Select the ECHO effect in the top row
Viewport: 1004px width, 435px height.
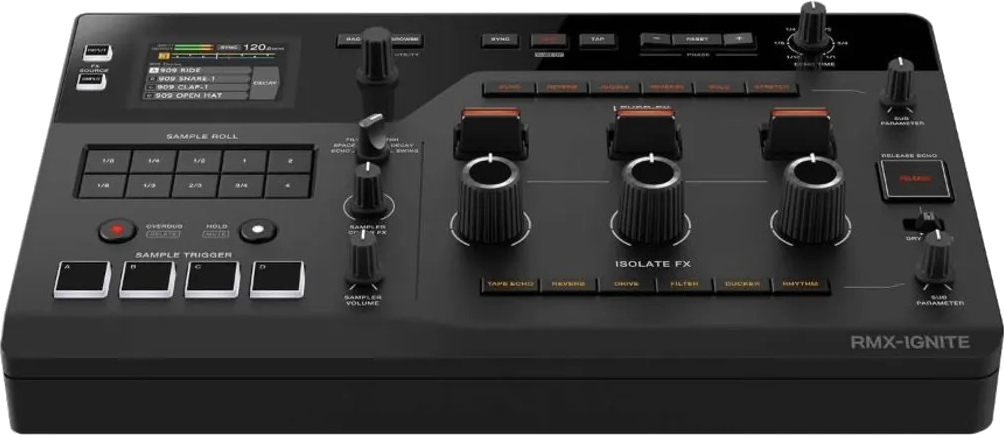click(510, 88)
